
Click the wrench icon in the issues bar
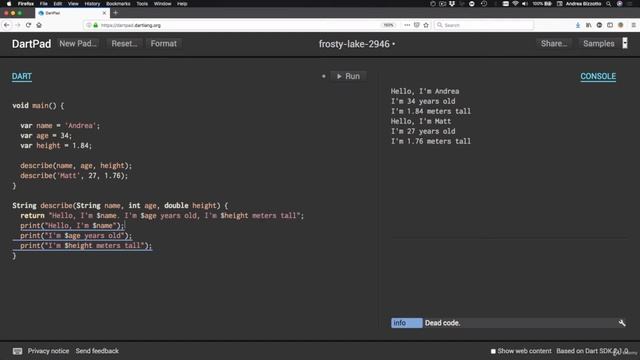(x=622, y=323)
